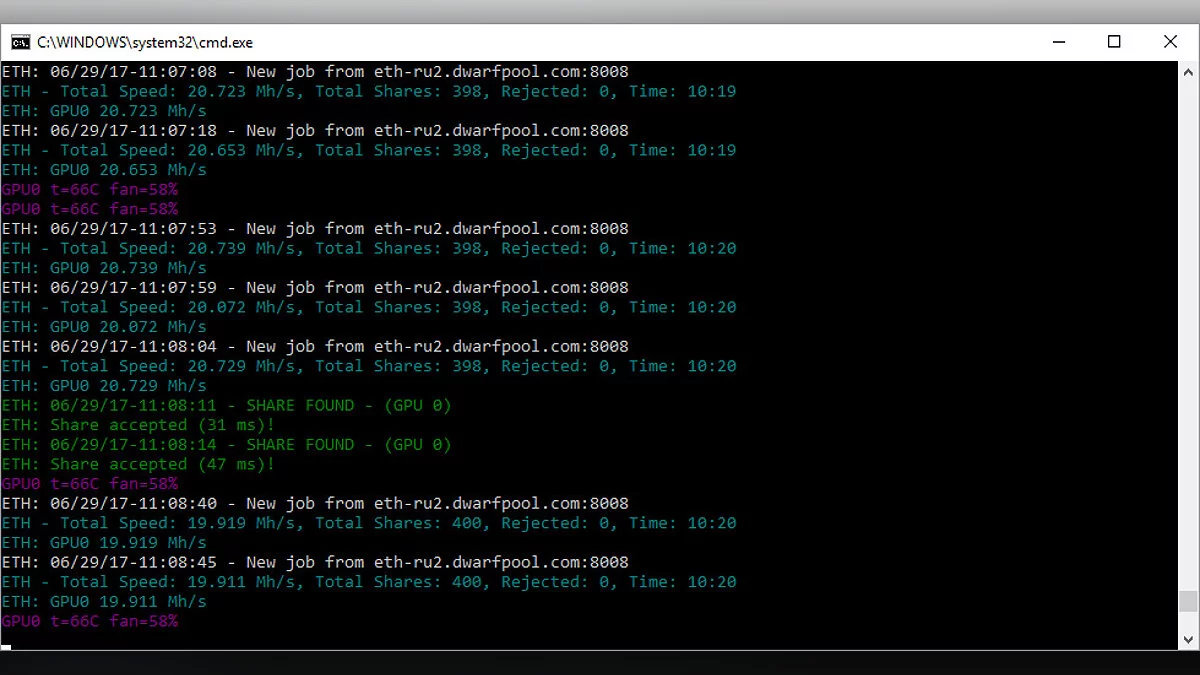Click the C:\WINDOWS\system32\cmd.exe title text
This screenshot has width=1200, height=675.
click(145, 42)
